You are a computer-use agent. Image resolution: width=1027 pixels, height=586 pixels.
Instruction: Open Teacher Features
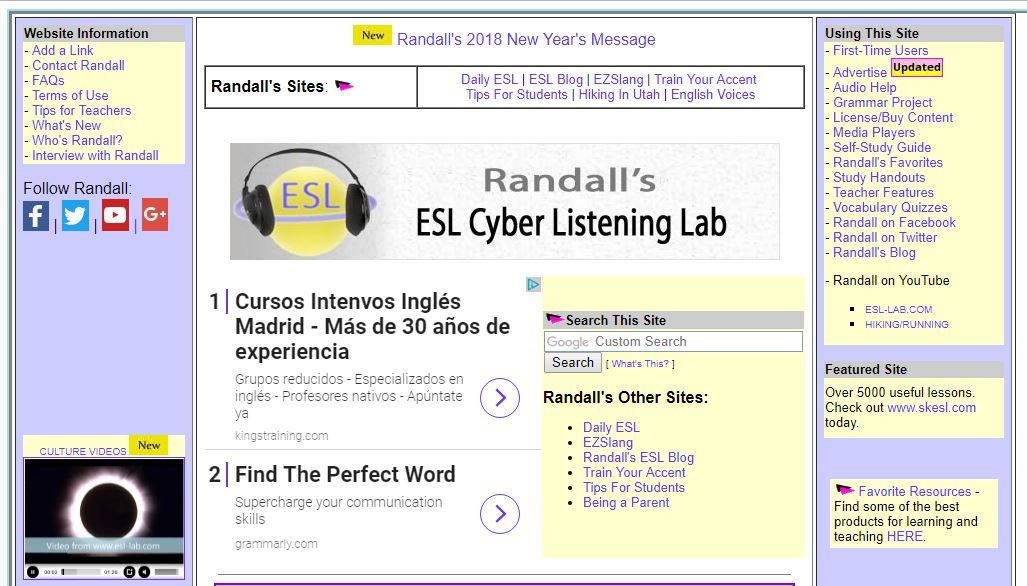click(883, 192)
